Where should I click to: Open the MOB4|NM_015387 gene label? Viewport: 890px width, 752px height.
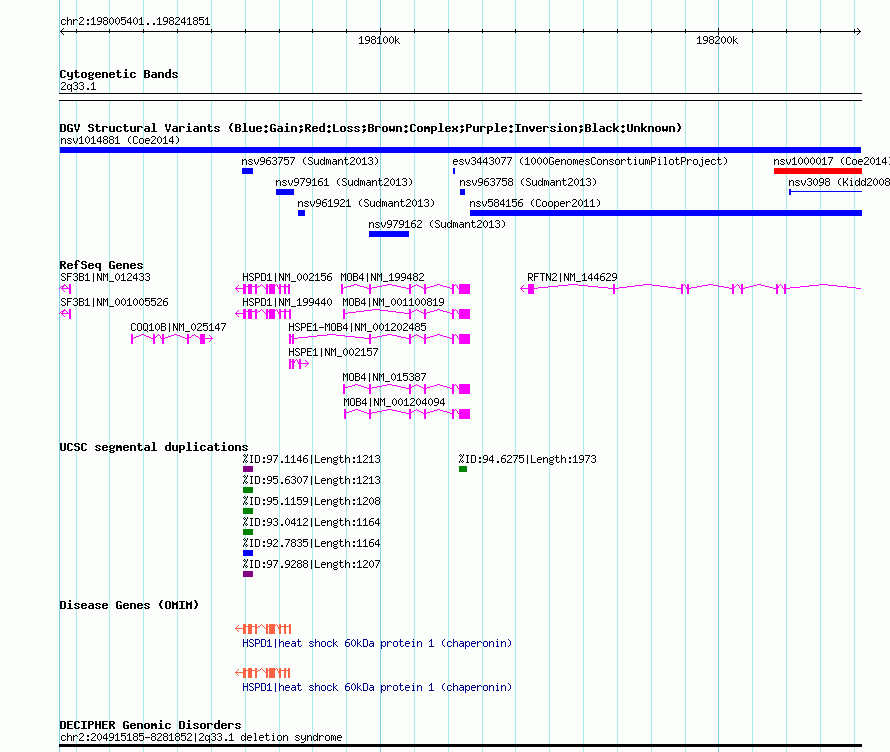tap(384, 377)
